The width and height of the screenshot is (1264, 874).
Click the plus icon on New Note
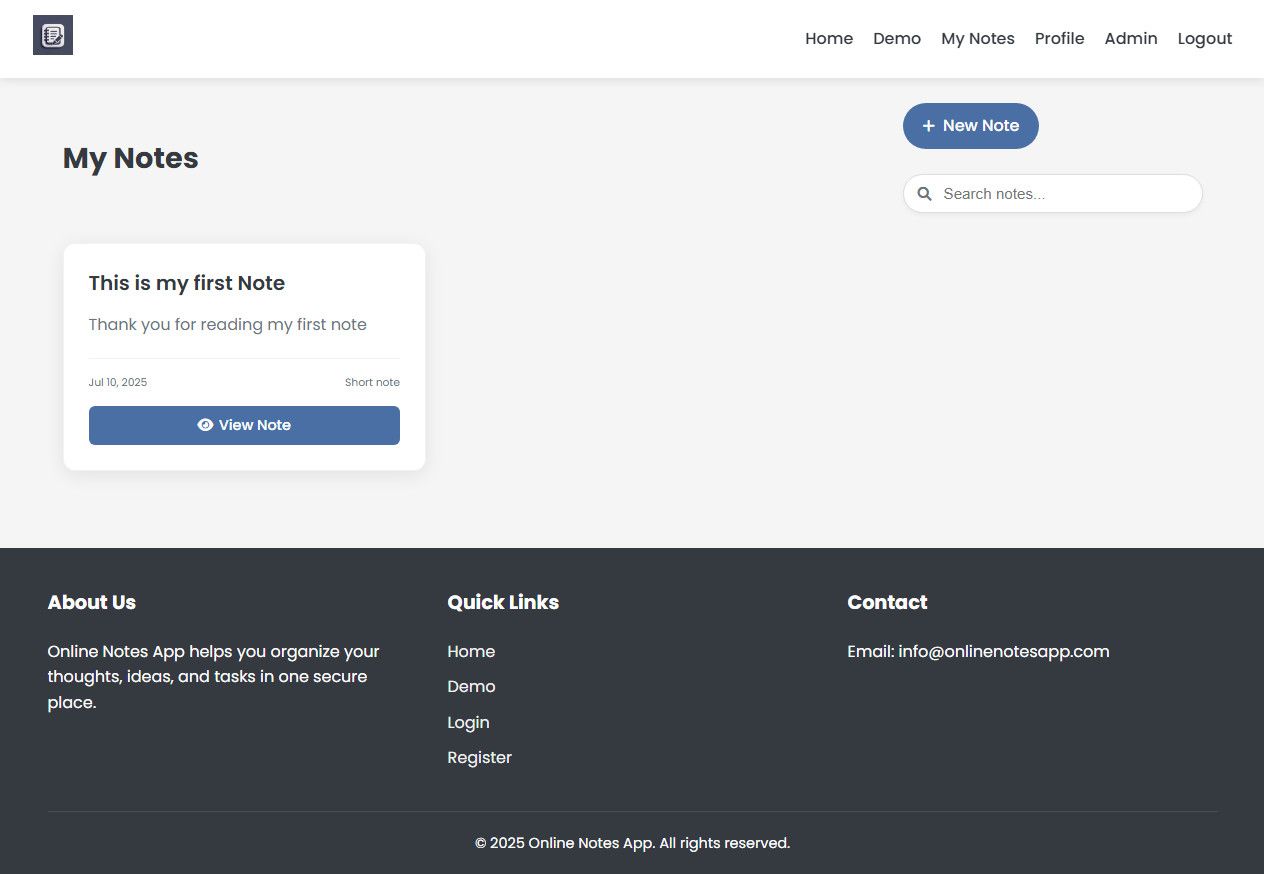click(x=928, y=126)
